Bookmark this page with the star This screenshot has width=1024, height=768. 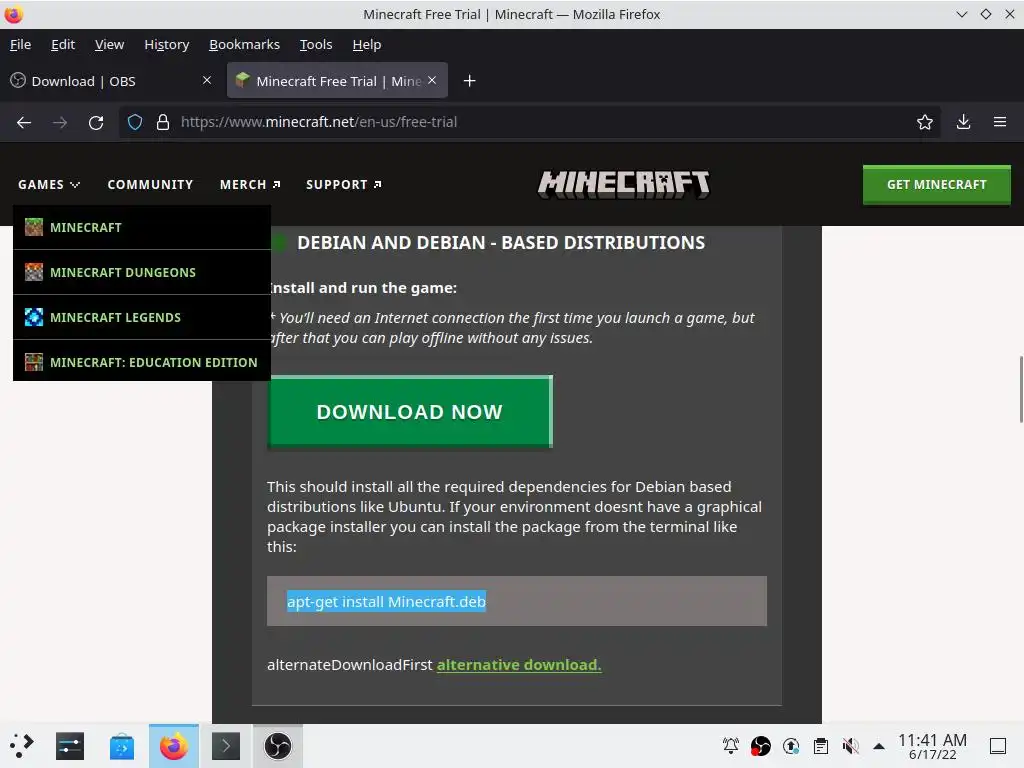coord(924,122)
